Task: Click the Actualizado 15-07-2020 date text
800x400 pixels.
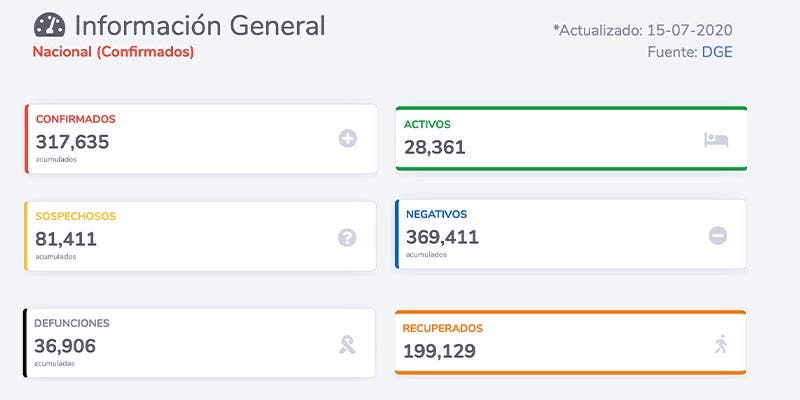Action: pyautogui.click(x=642, y=30)
